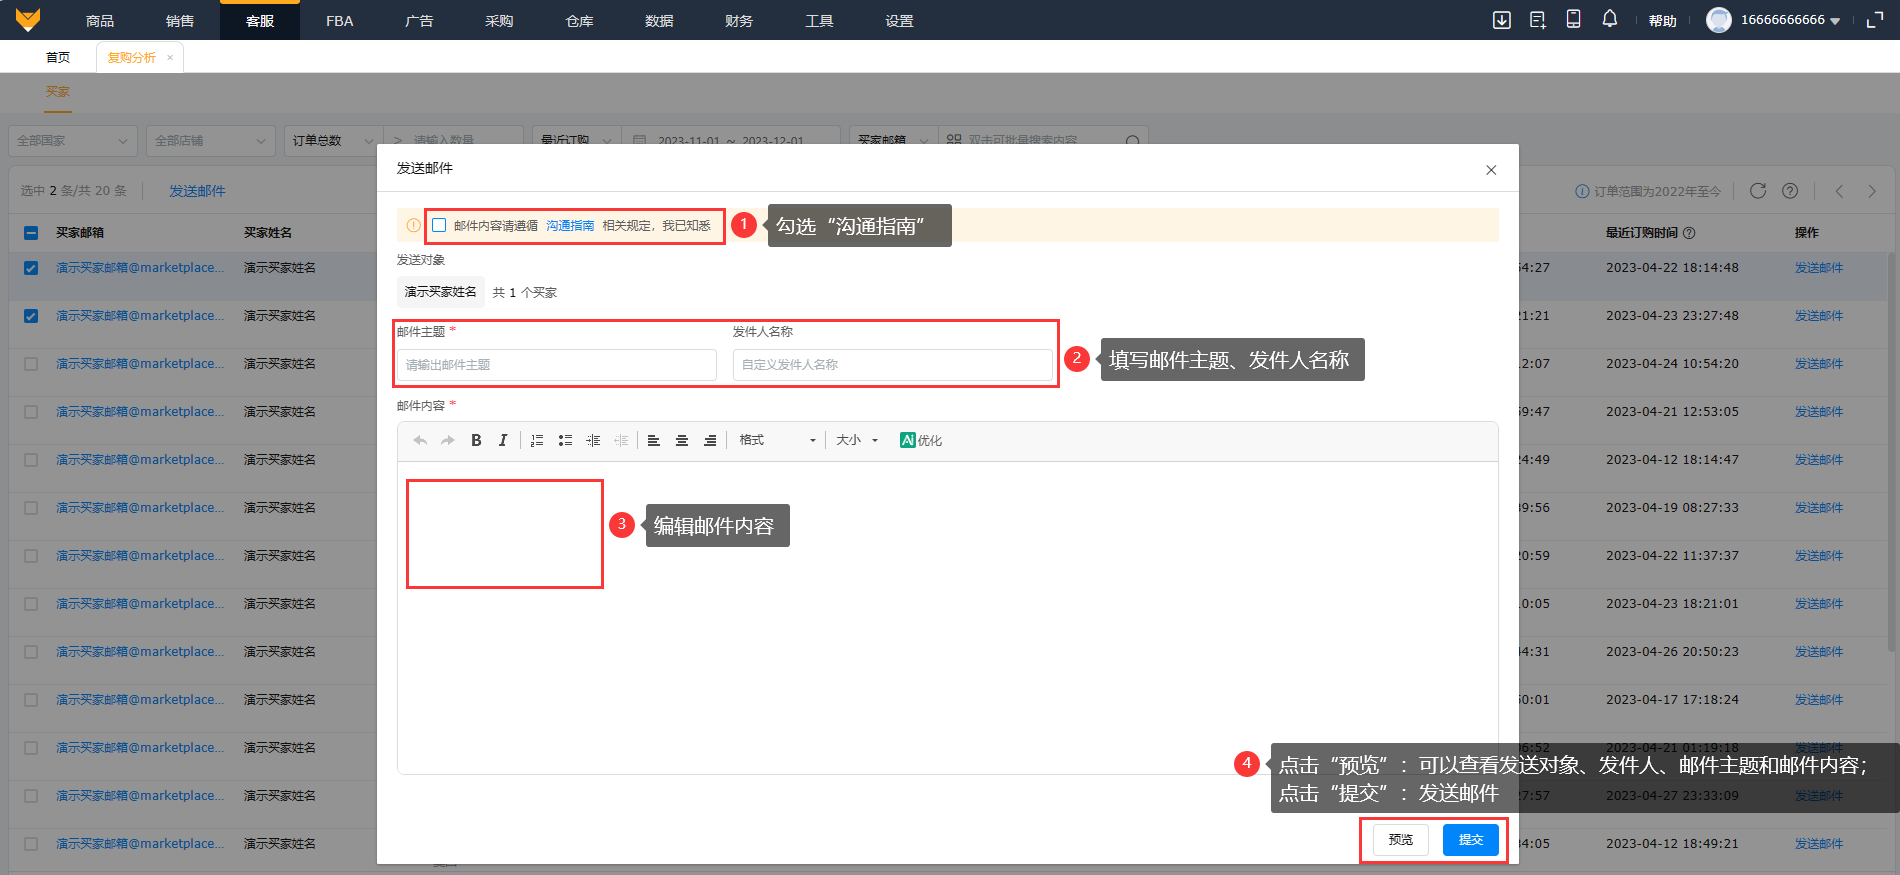Close the 复购分析 tab
This screenshot has width=1900, height=875.
(x=170, y=57)
